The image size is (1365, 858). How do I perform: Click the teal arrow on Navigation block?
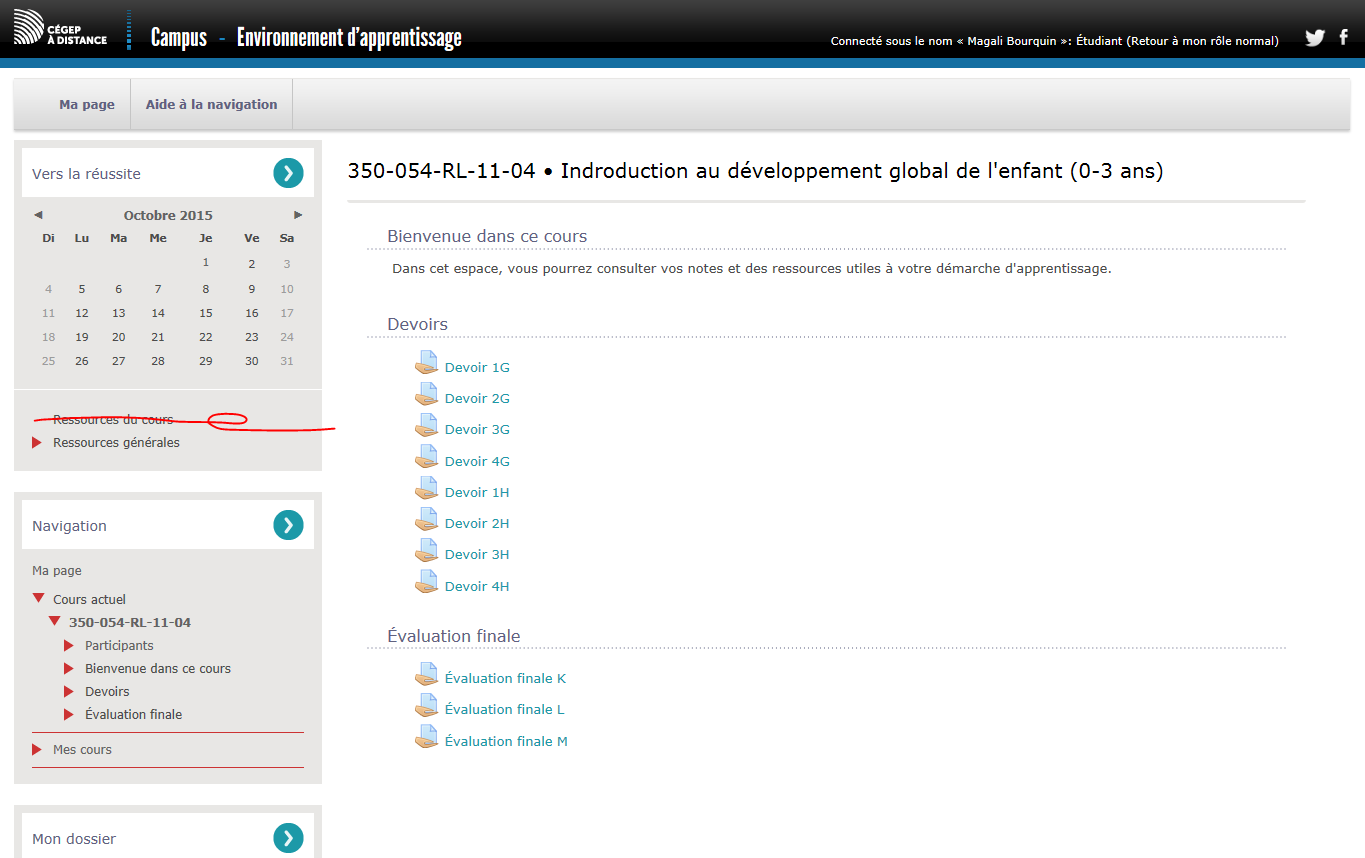tap(288, 525)
